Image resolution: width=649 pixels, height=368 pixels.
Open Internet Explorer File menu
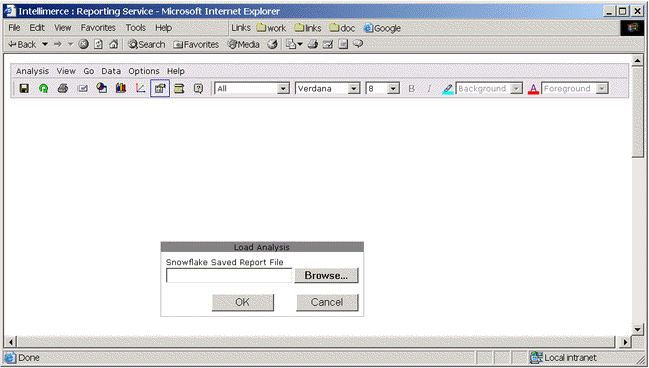tap(14, 28)
